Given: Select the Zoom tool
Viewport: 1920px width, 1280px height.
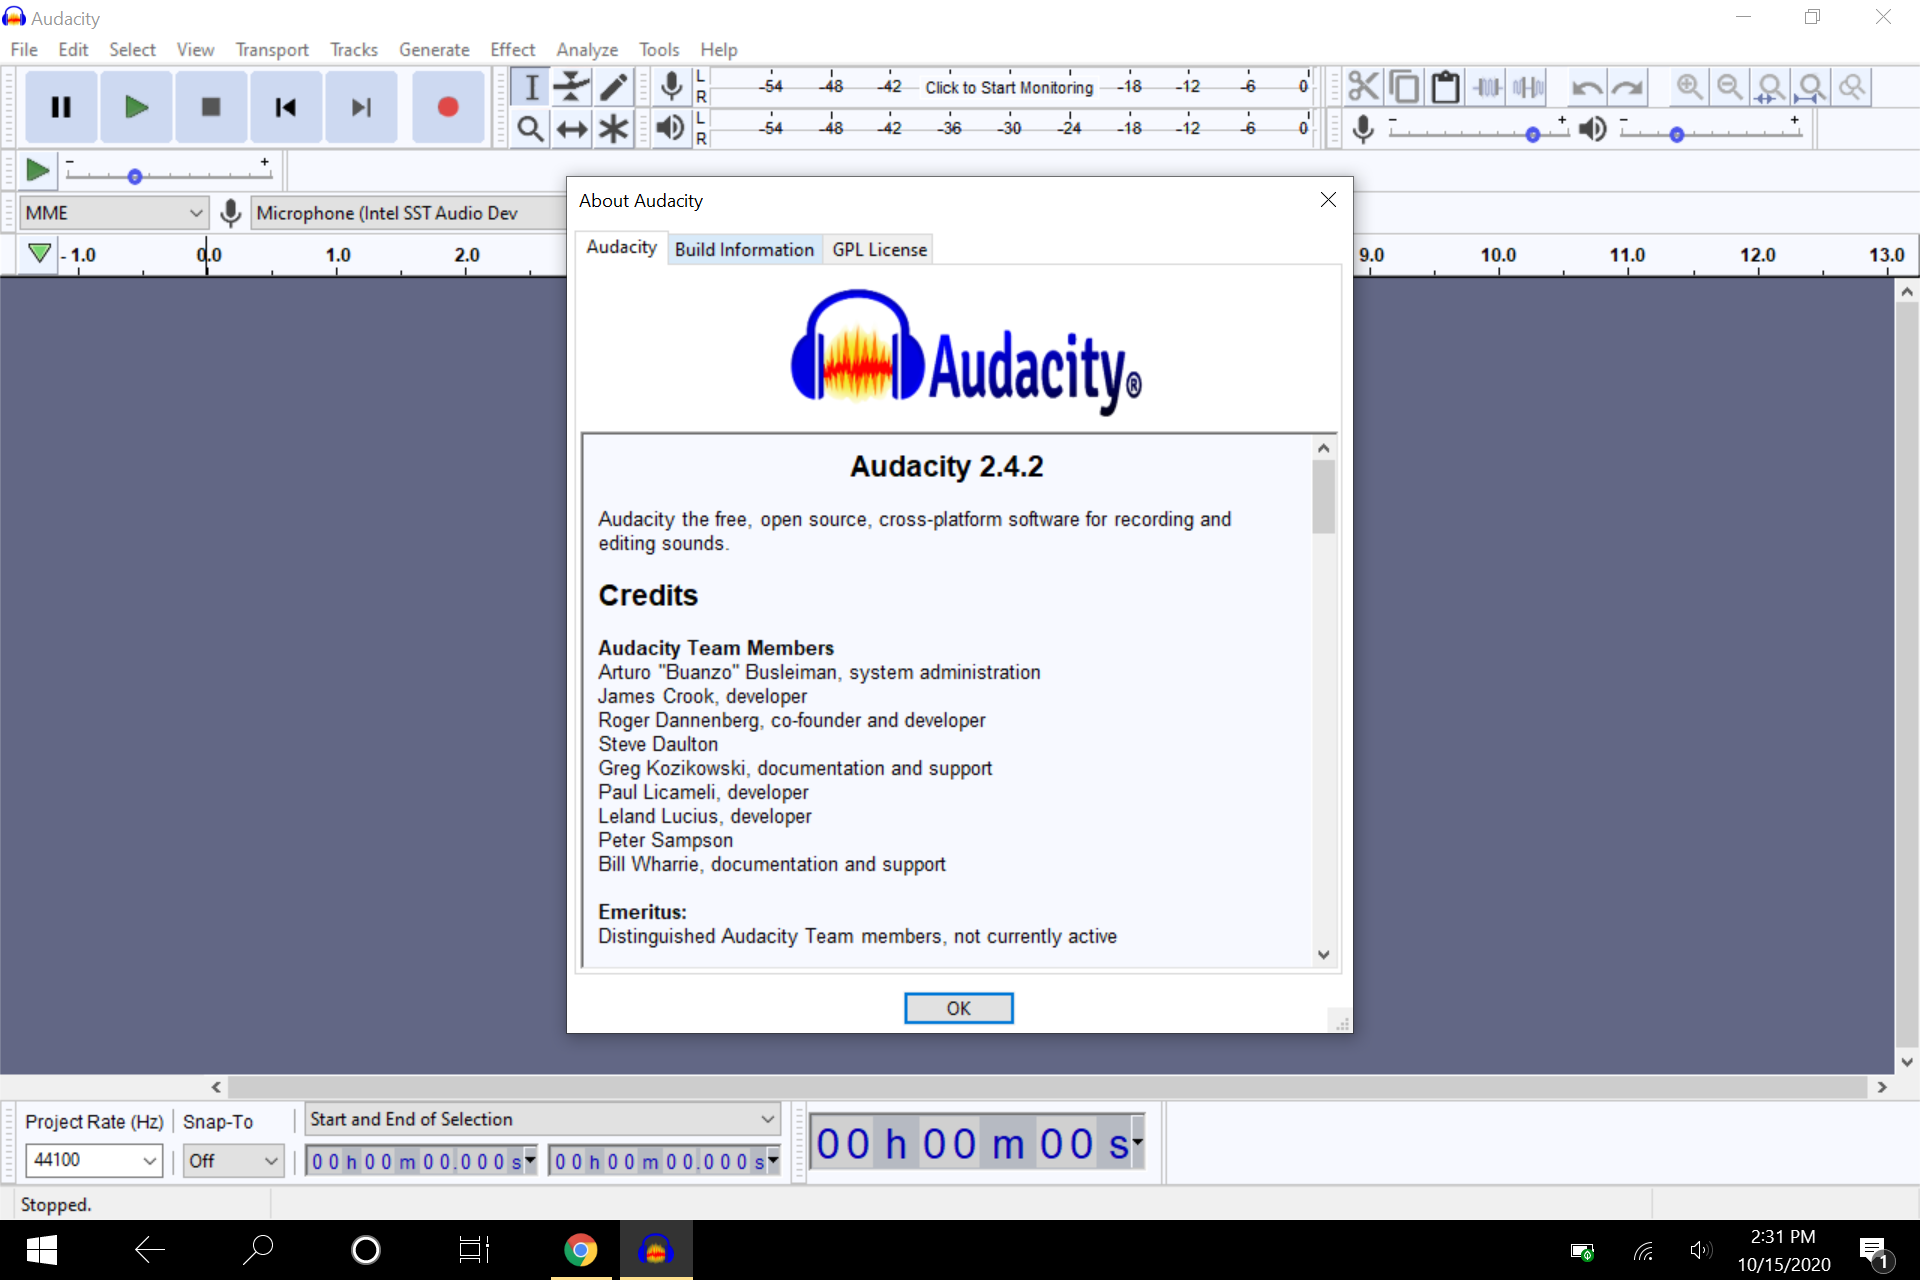Looking at the screenshot, I should click(530, 128).
